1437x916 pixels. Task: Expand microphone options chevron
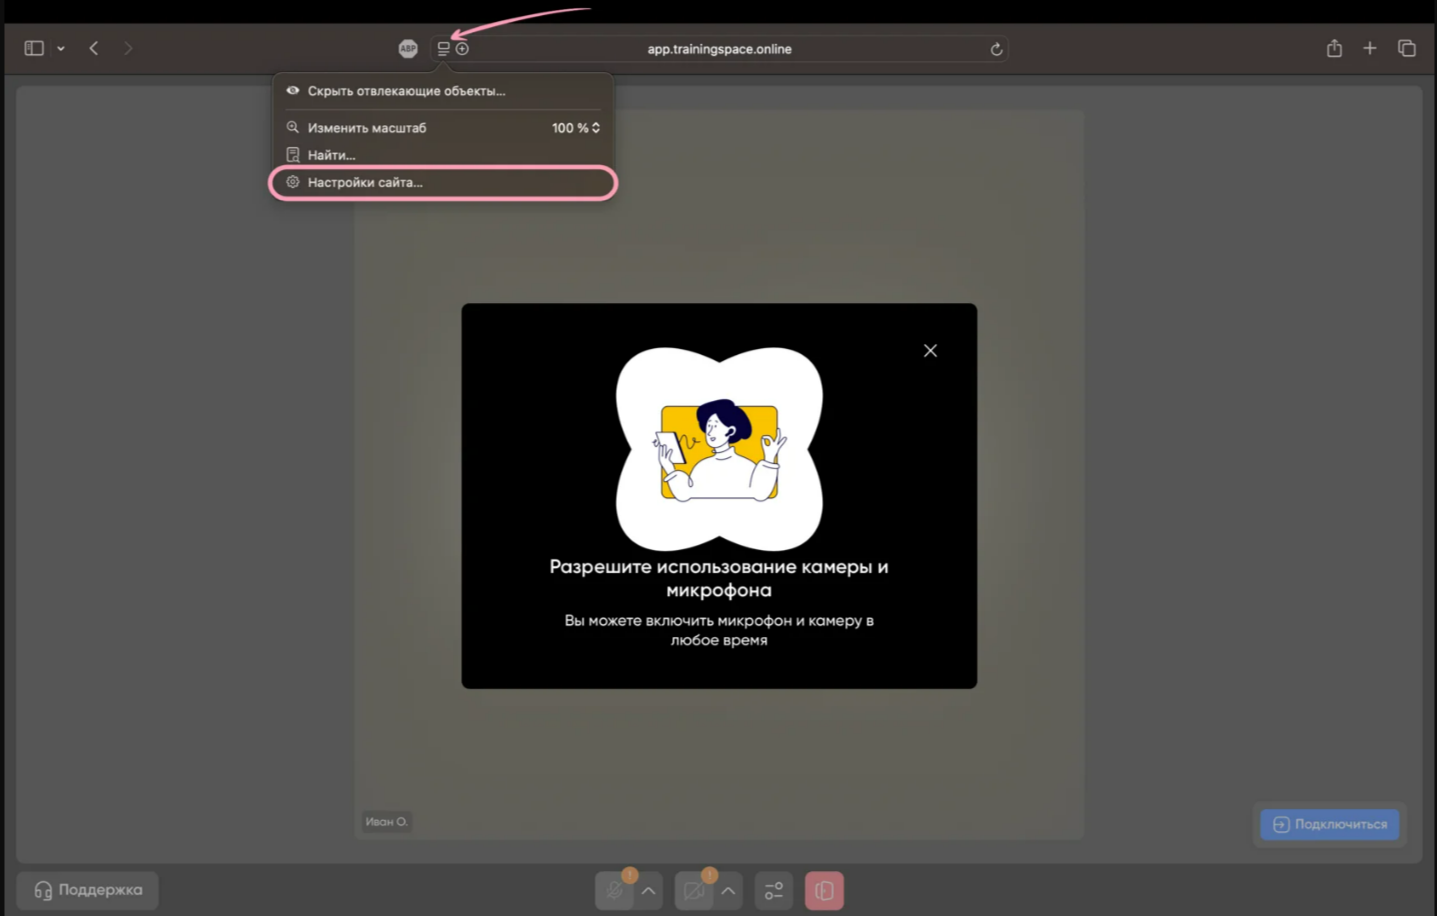pyautogui.click(x=649, y=890)
